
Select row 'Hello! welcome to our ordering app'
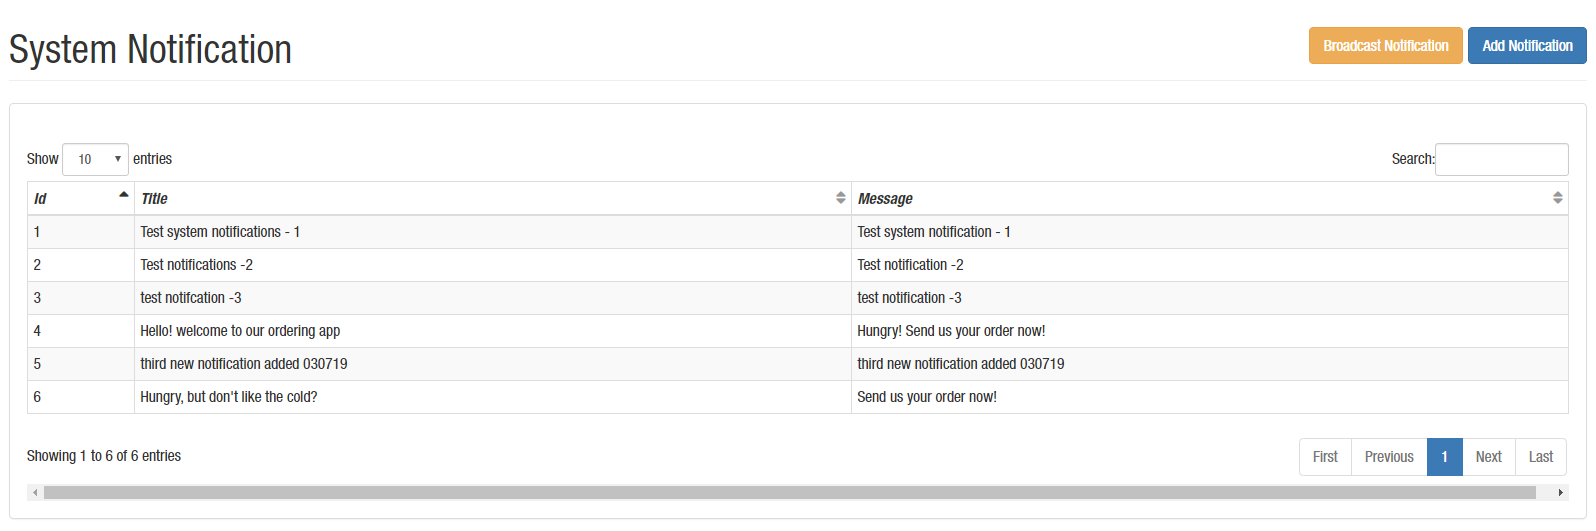(240, 331)
